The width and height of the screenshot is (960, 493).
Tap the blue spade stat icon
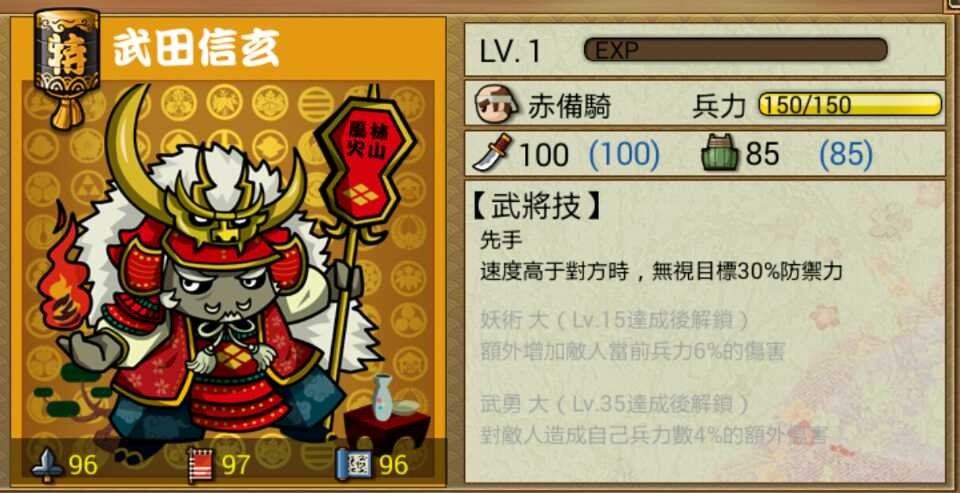pyautogui.click(x=48, y=465)
